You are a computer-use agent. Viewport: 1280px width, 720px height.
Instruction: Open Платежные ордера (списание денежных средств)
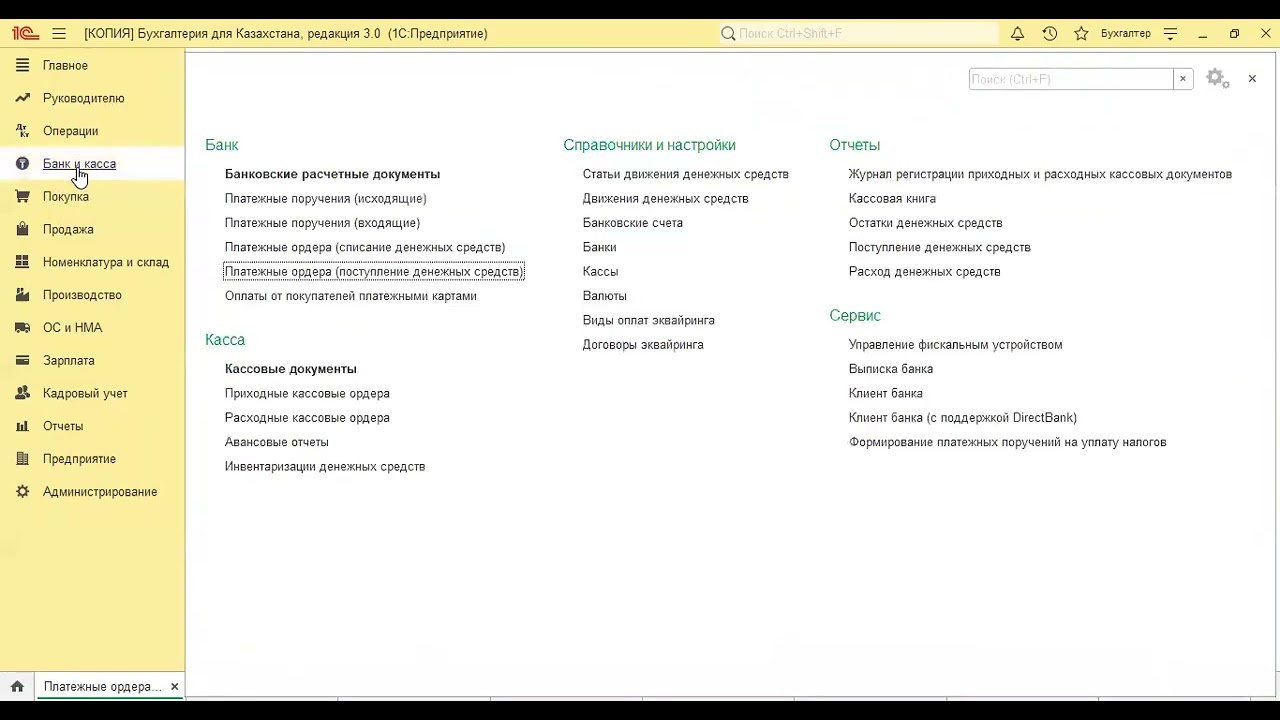[x=365, y=247]
